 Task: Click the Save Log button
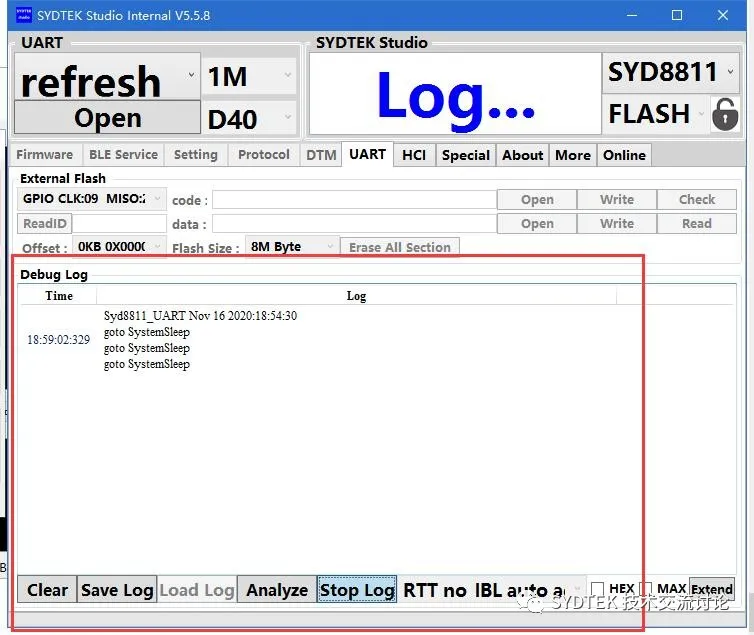click(117, 589)
